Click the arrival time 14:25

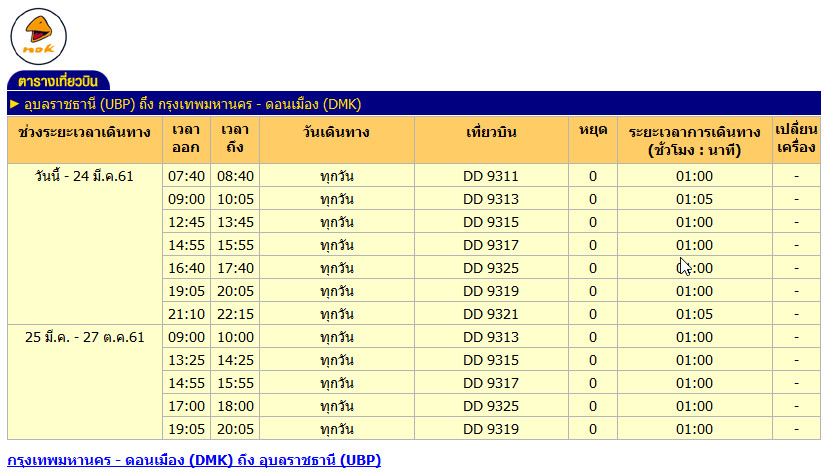pyautogui.click(x=235, y=360)
